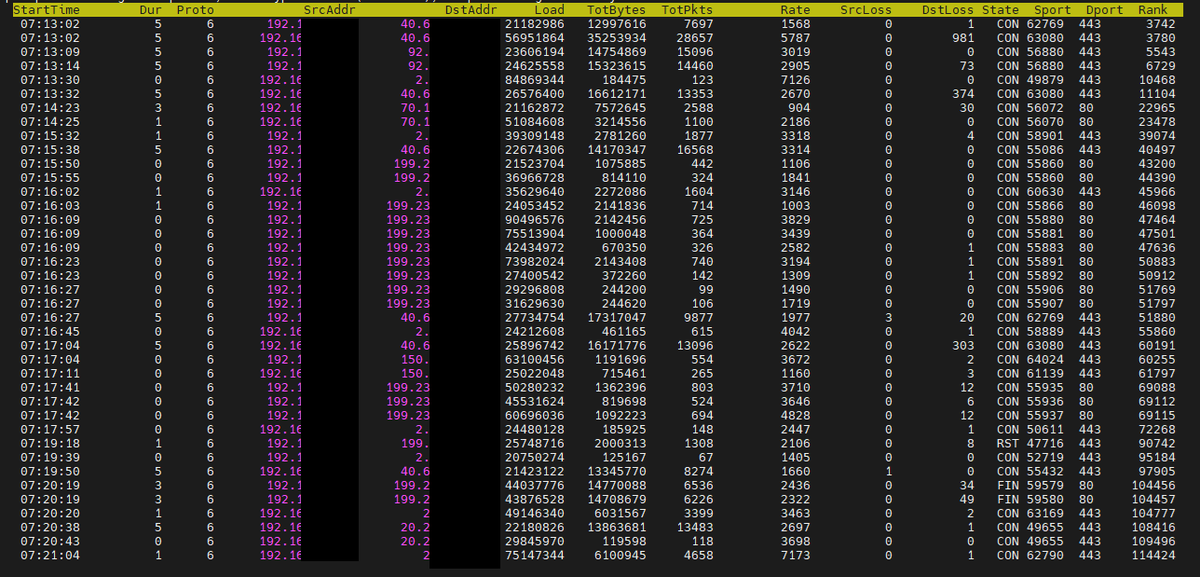Select start time 07:13:30
This screenshot has width=1200, height=577.
50,79
